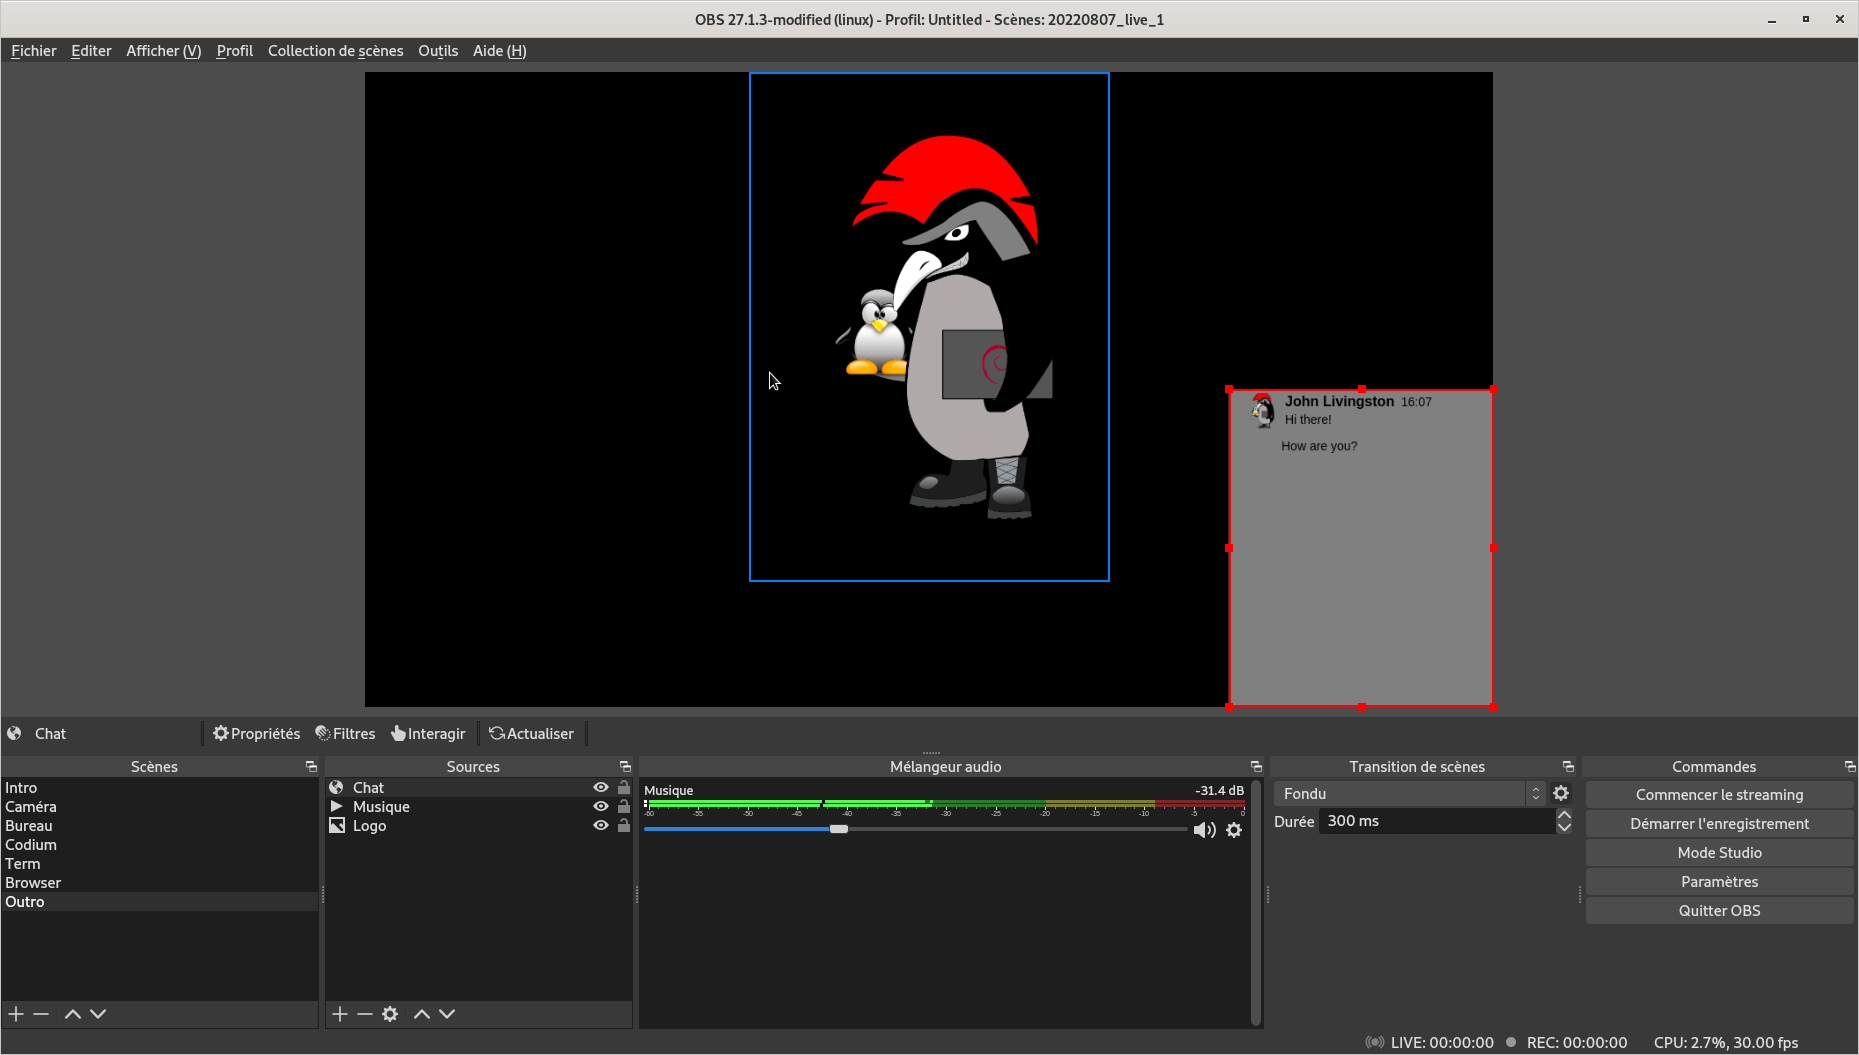Click Quitter OBS button
Screen dimensions: 1859x1055
point(1719,911)
